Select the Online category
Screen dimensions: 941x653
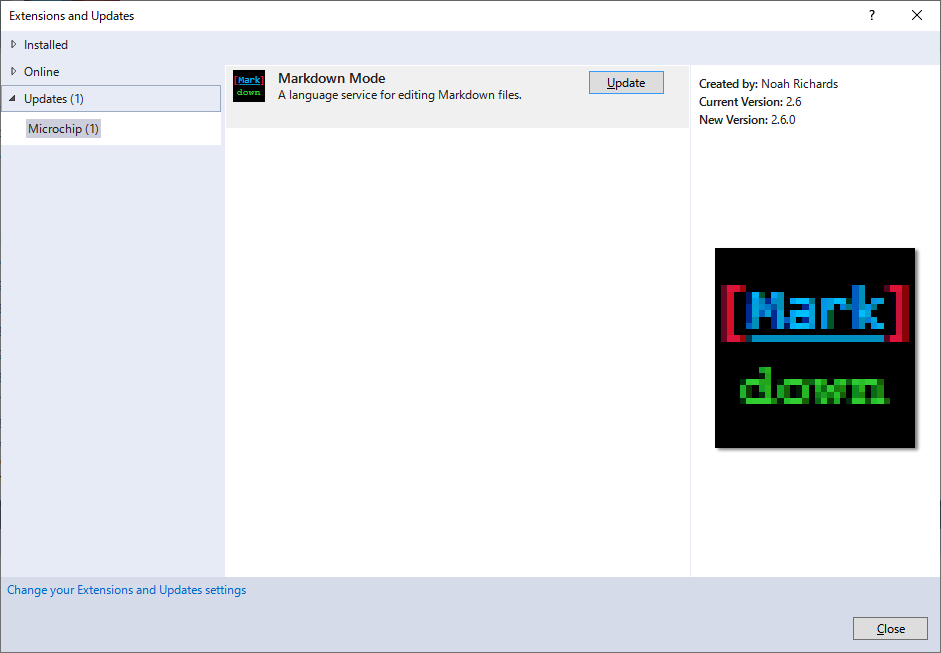[41, 71]
